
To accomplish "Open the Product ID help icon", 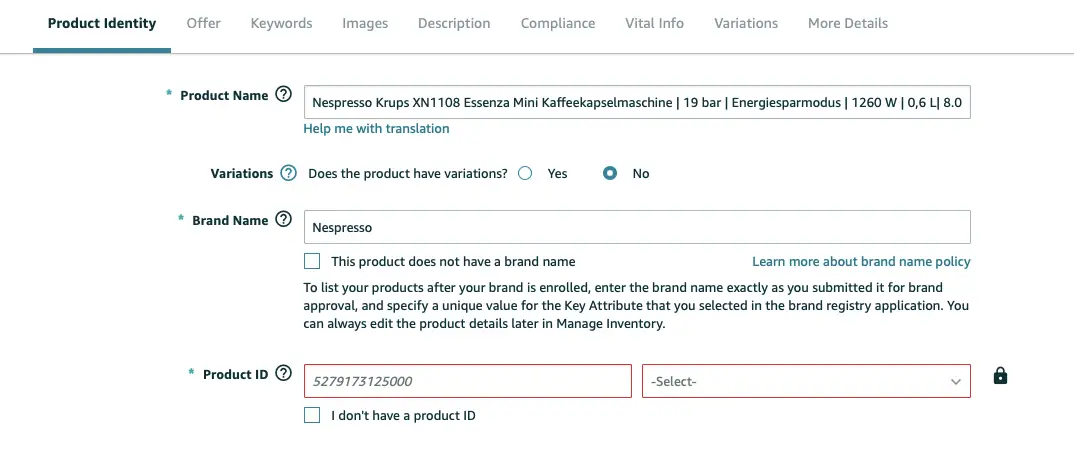I will [283, 374].
